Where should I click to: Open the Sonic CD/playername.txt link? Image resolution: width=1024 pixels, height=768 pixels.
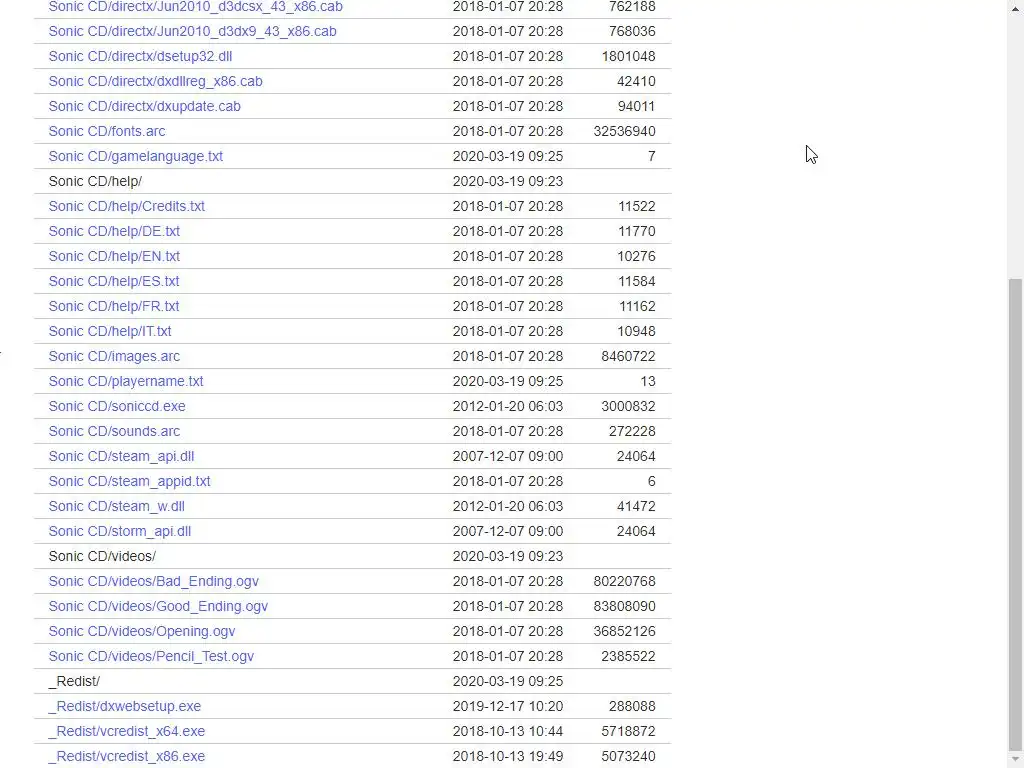tap(125, 381)
